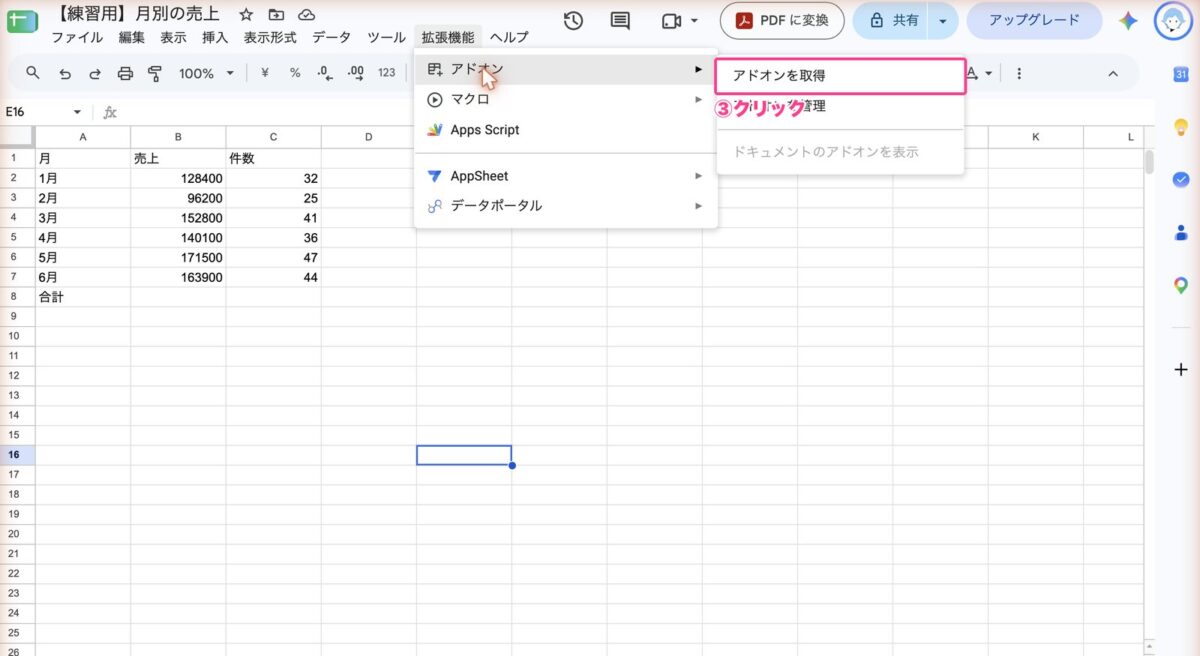The image size is (1200, 656).
Task: Decrease decimal places
Action: (324, 73)
